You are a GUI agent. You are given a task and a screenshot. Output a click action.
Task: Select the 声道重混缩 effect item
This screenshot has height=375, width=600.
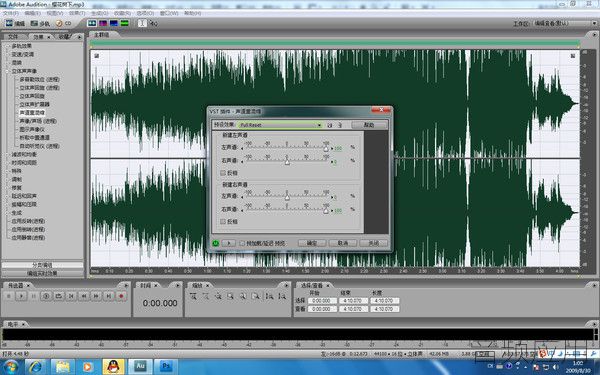click(x=32, y=112)
